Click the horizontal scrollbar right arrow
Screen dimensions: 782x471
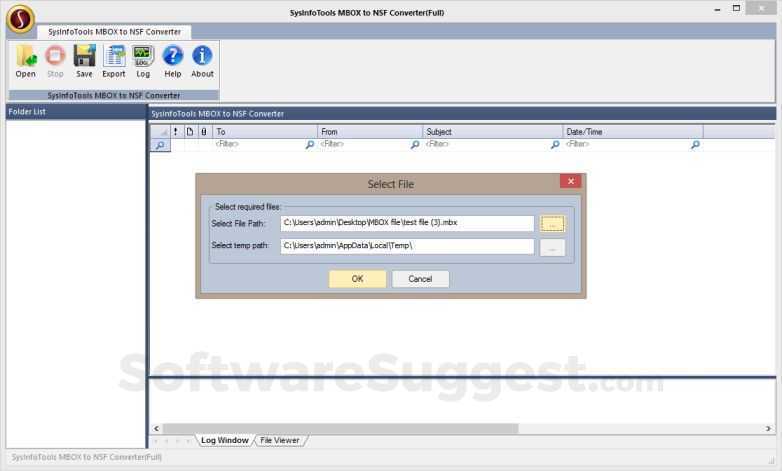[x=768, y=429]
